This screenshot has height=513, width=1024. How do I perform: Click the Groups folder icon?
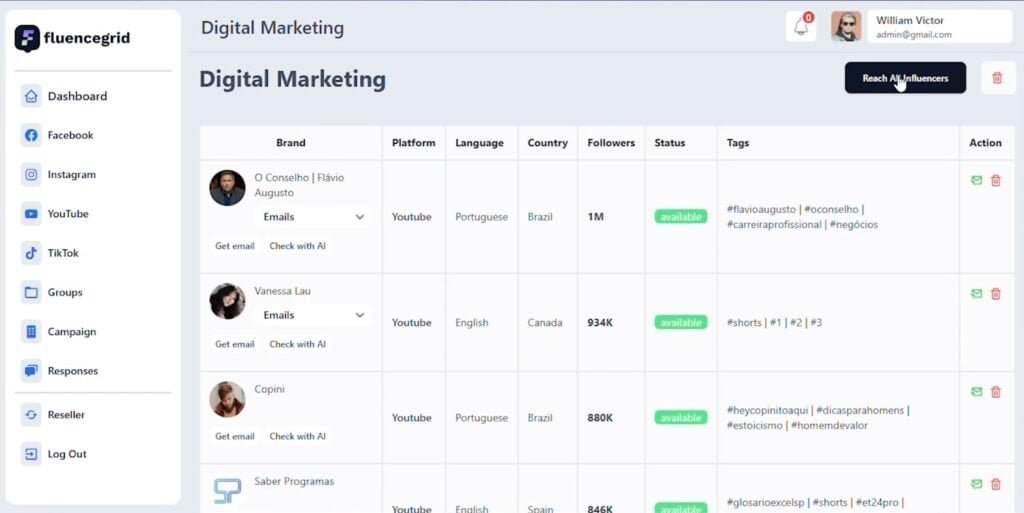(31, 292)
